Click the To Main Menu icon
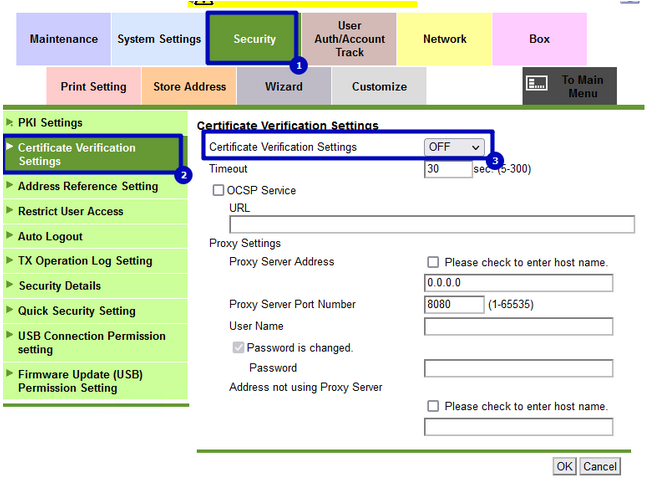This screenshot has height=479, width=650. click(536, 86)
